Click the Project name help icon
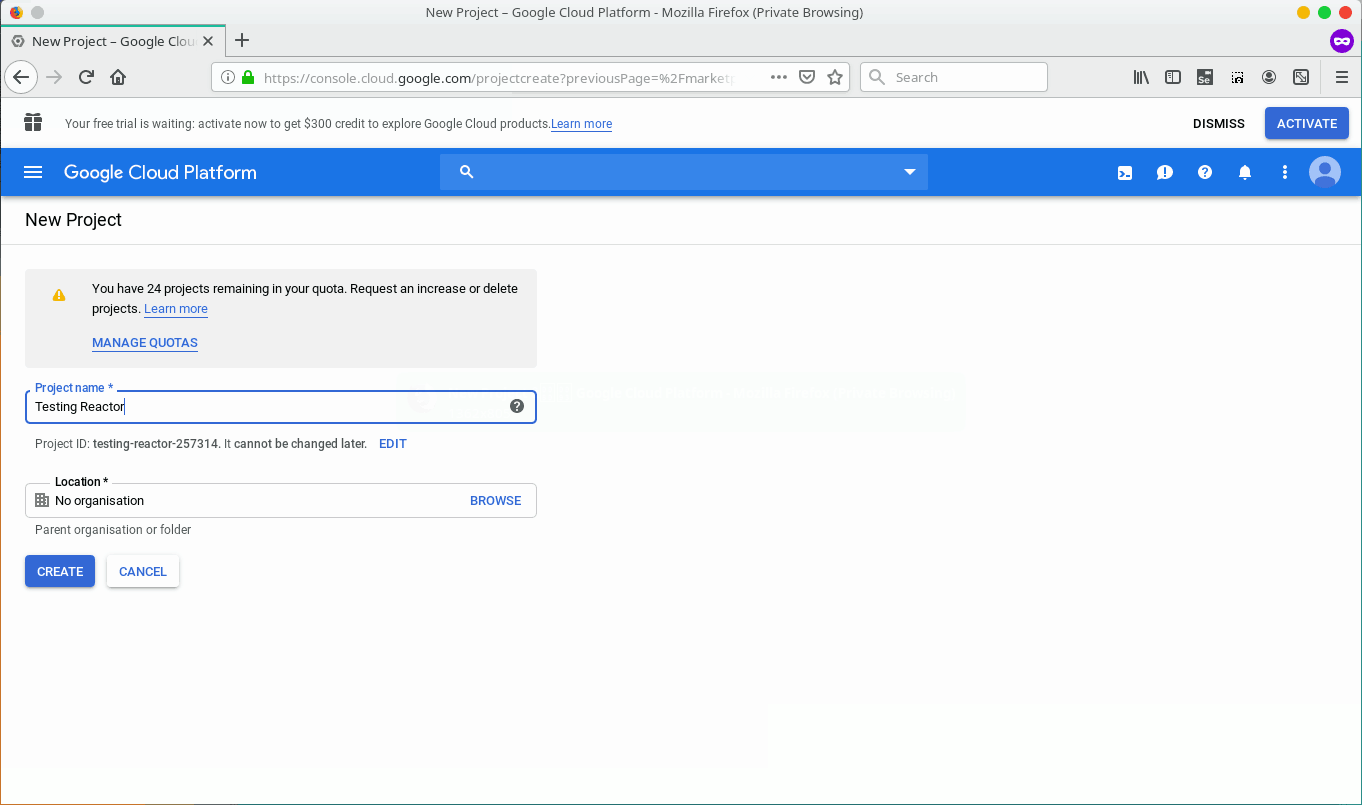 pos(517,406)
